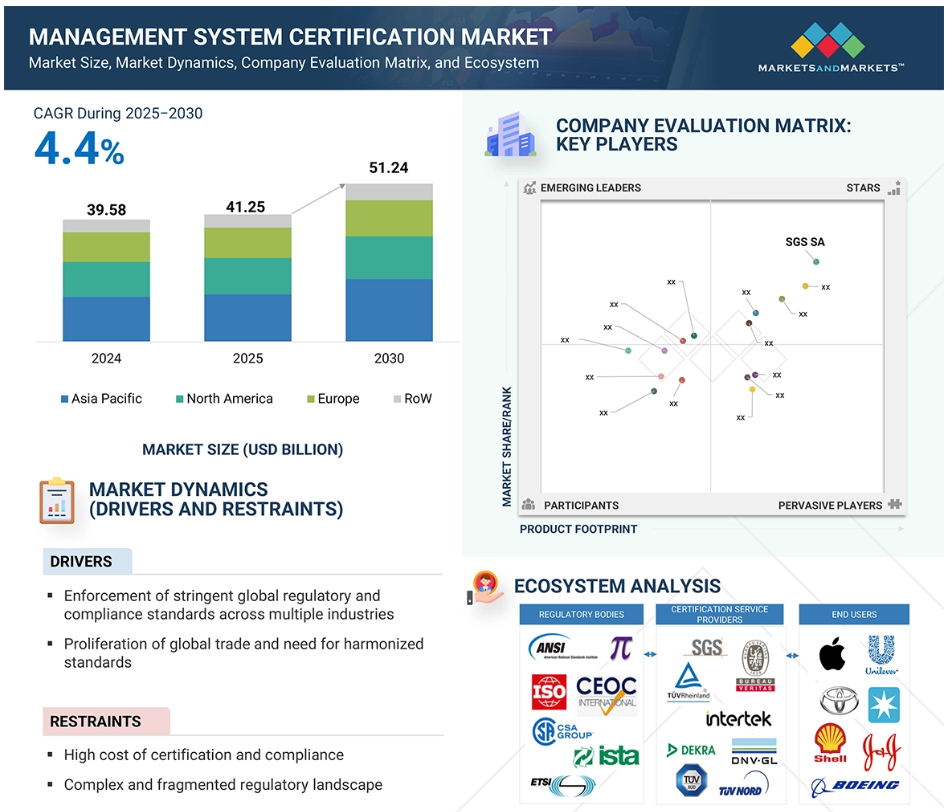This screenshot has width=951, height=812.
Task: Click the Johnson & Johnson logo
Action: 882,751
